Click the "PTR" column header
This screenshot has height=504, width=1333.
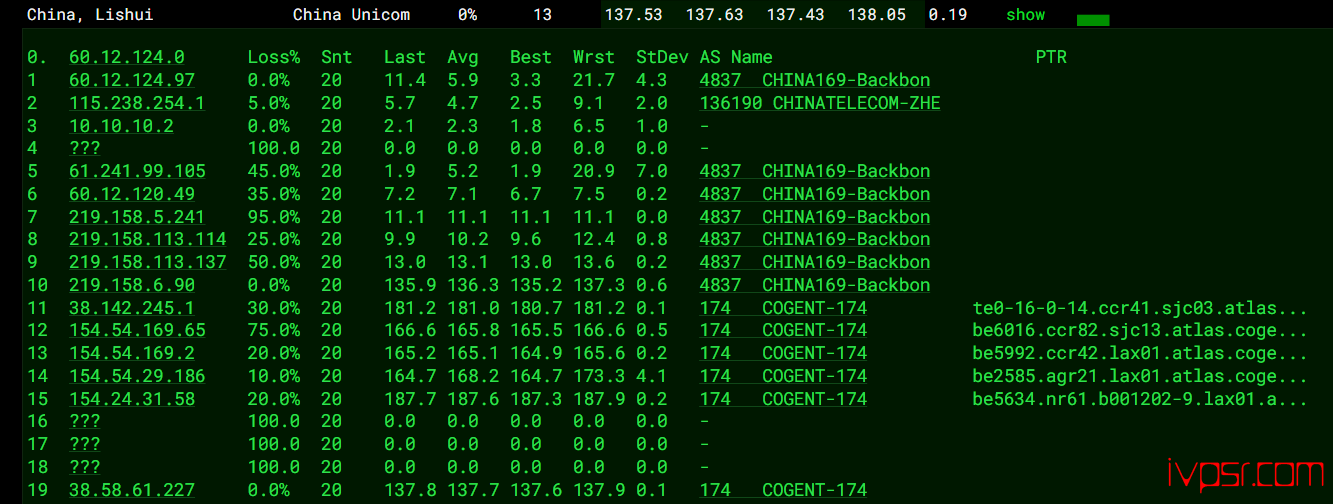(x=1051, y=57)
